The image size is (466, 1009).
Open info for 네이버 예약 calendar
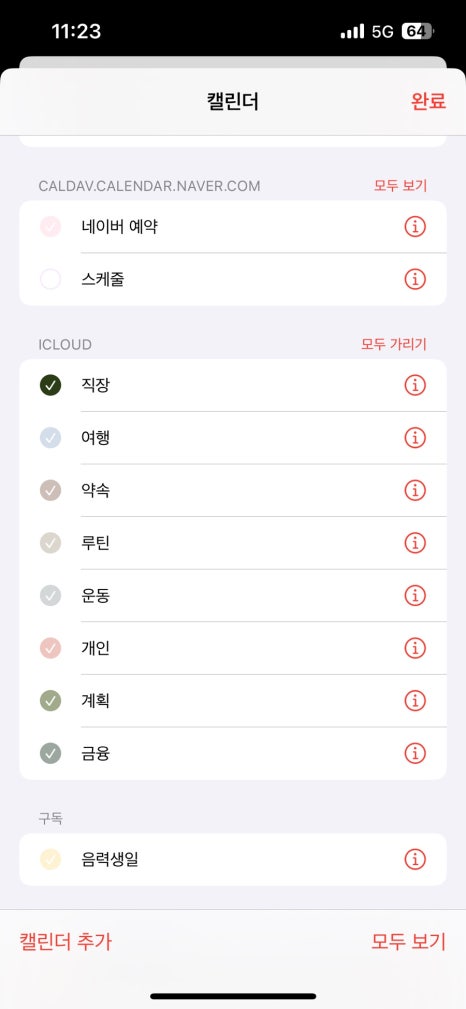415,227
